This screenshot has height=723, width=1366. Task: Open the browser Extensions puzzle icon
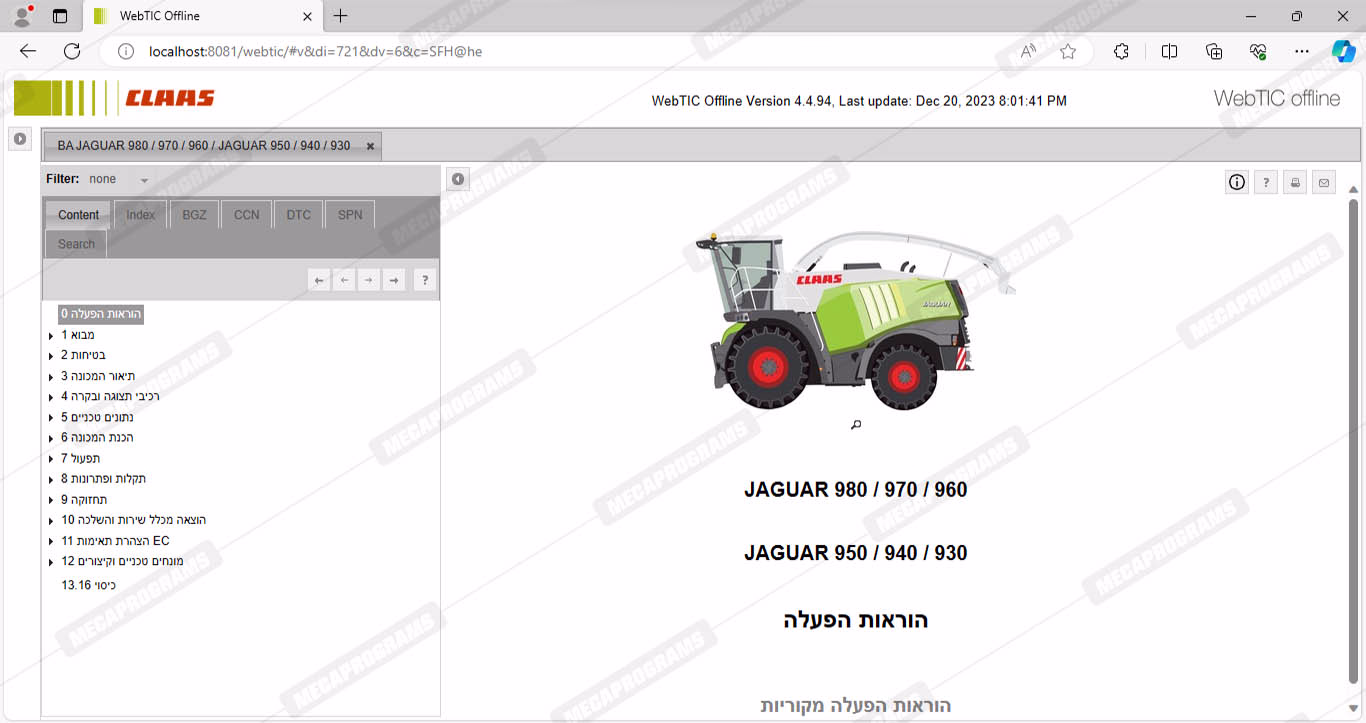(x=1121, y=52)
